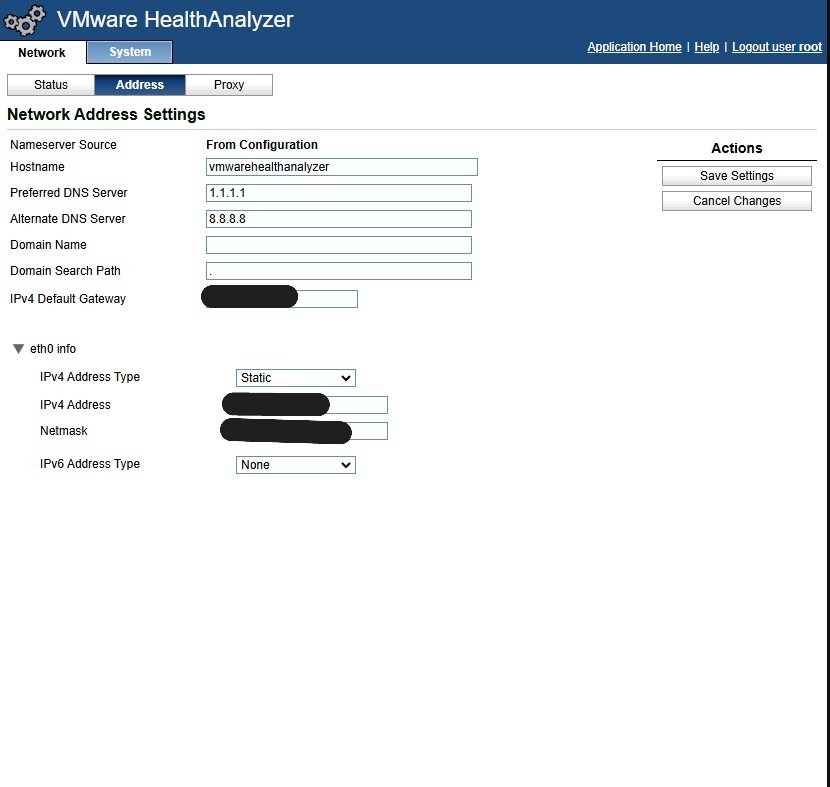This screenshot has width=830, height=787.
Task: Click the Netmask label
Action: click(x=64, y=431)
